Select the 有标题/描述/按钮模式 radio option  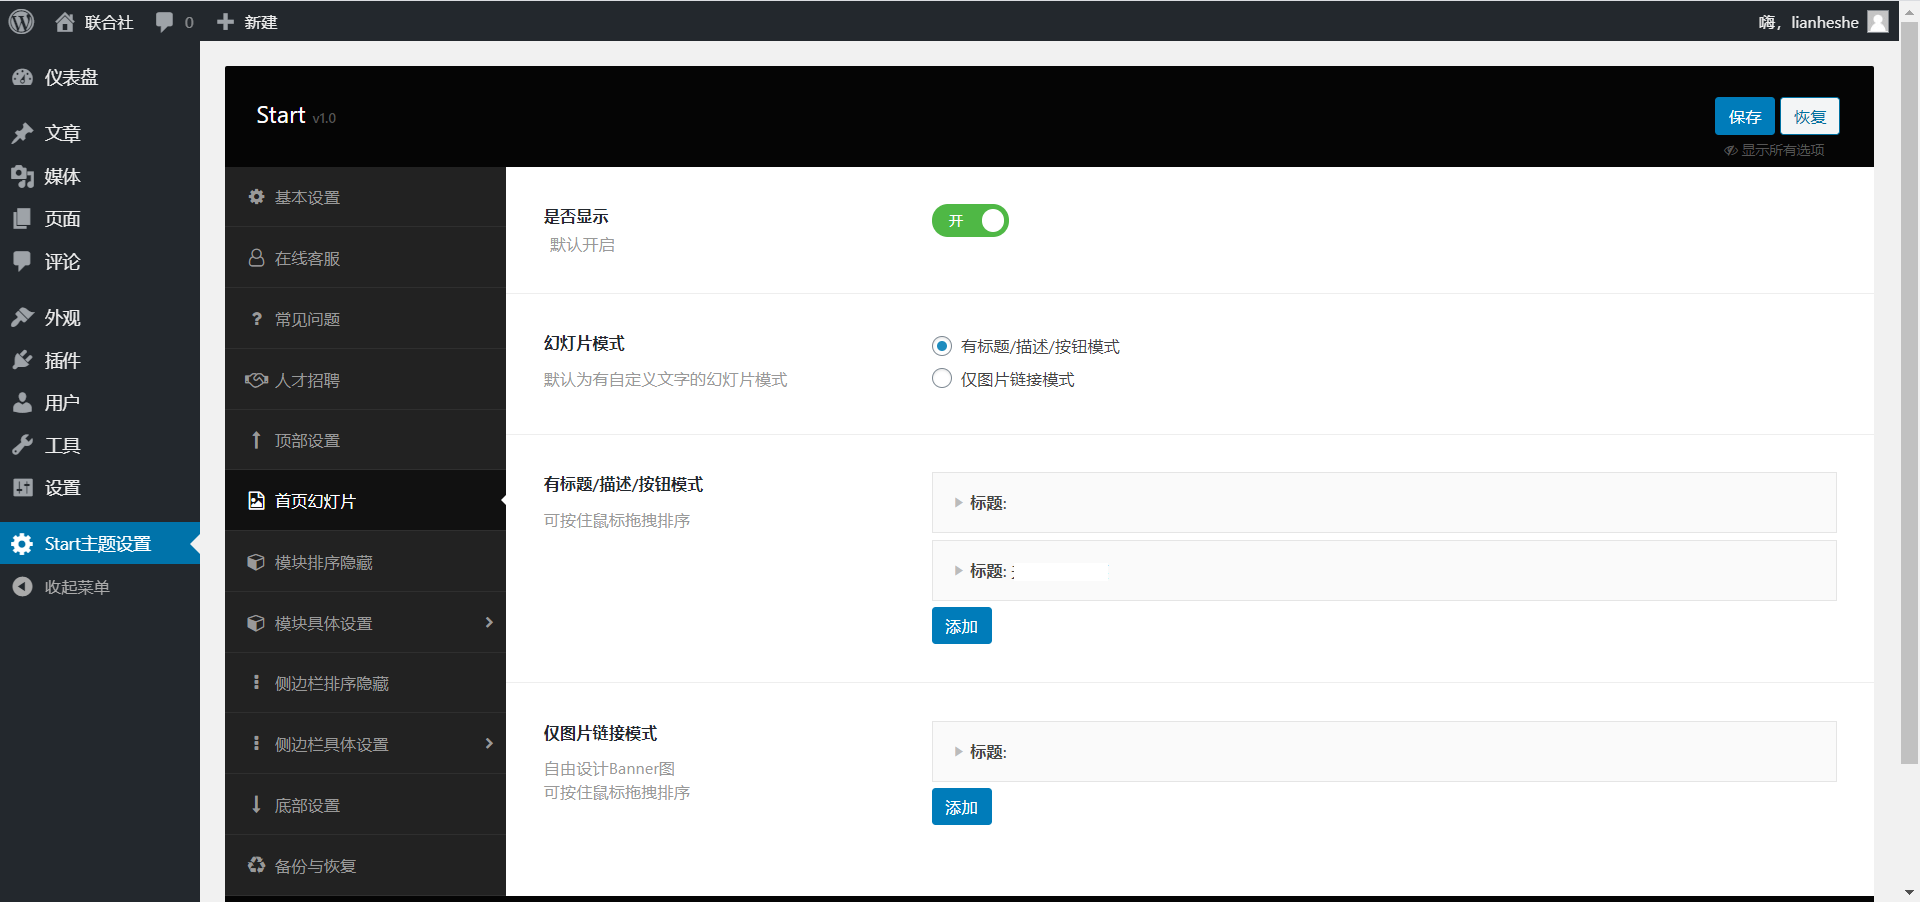[941, 346]
